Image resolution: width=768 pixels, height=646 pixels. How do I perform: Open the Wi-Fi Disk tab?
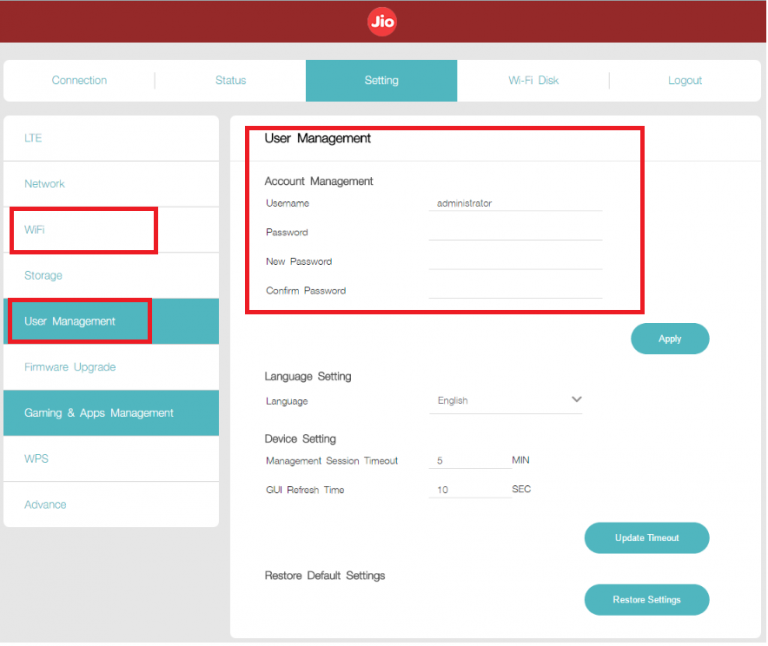point(533,80)
